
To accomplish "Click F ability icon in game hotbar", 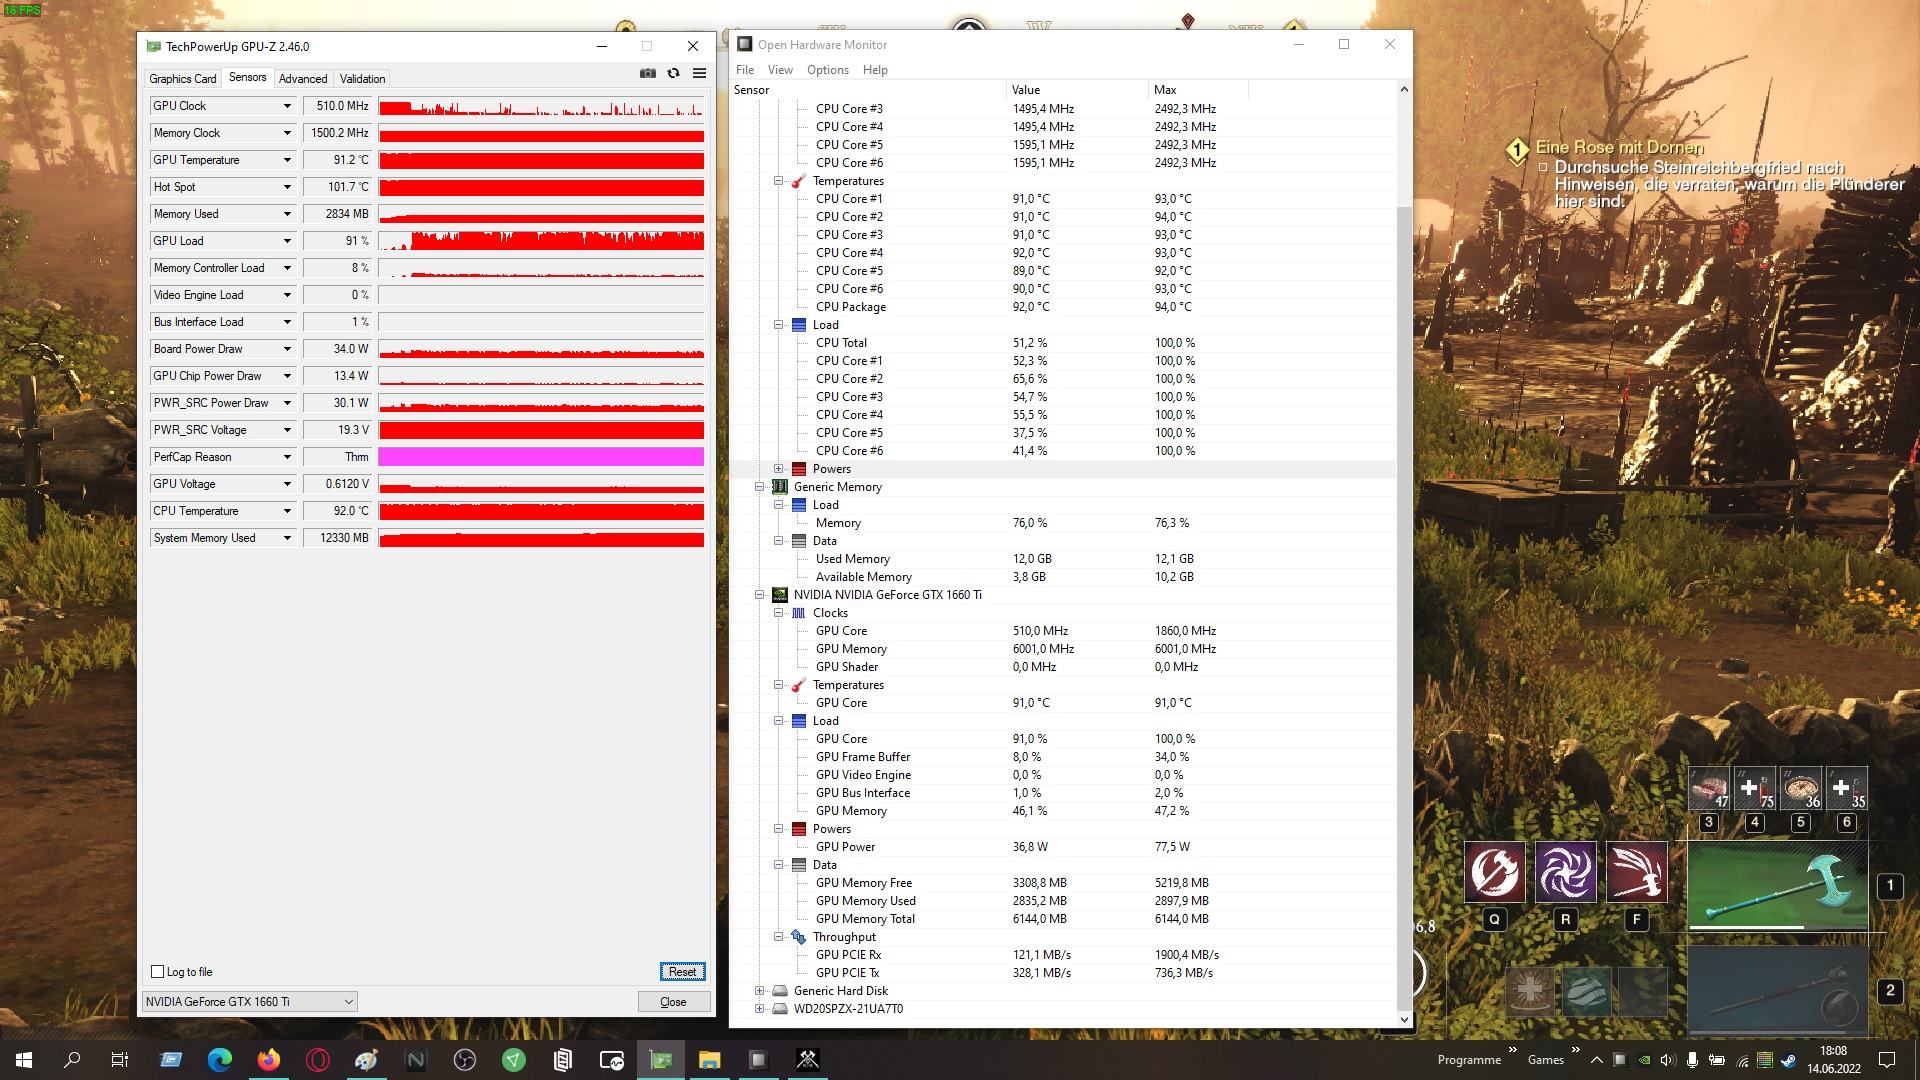I will [x=1636, y=871].
